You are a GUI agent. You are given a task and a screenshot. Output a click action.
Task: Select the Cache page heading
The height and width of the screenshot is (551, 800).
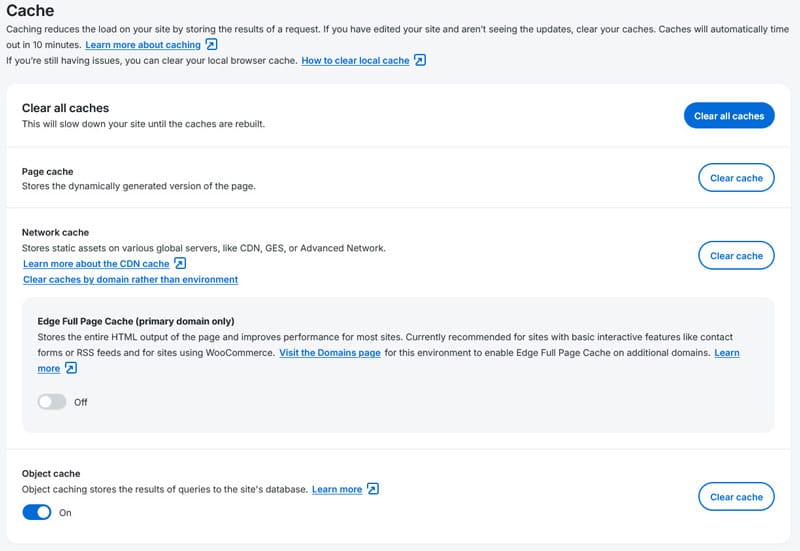click(x=30, y=11)
